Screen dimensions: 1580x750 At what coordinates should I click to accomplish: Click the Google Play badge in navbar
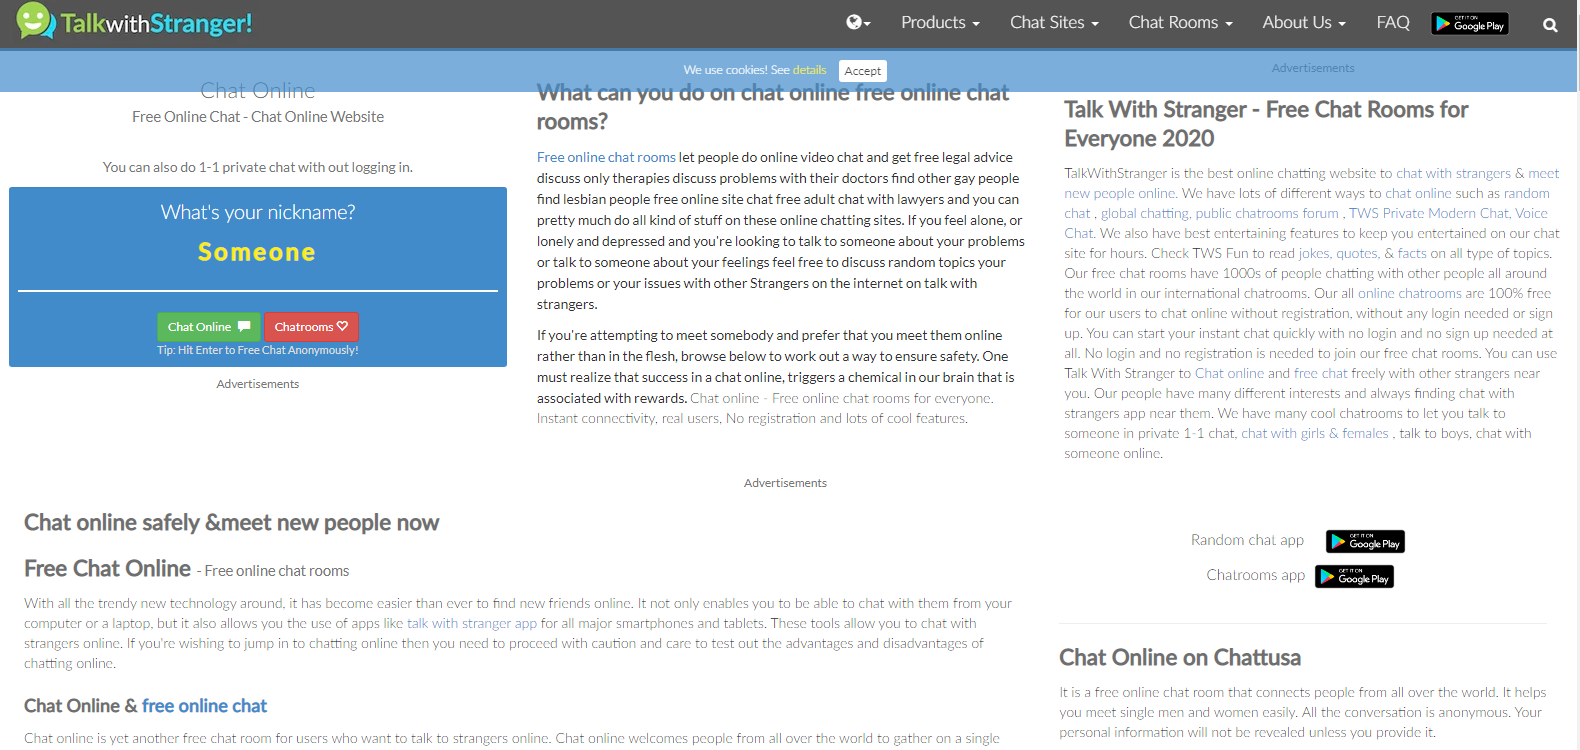tap(1469, 24)
